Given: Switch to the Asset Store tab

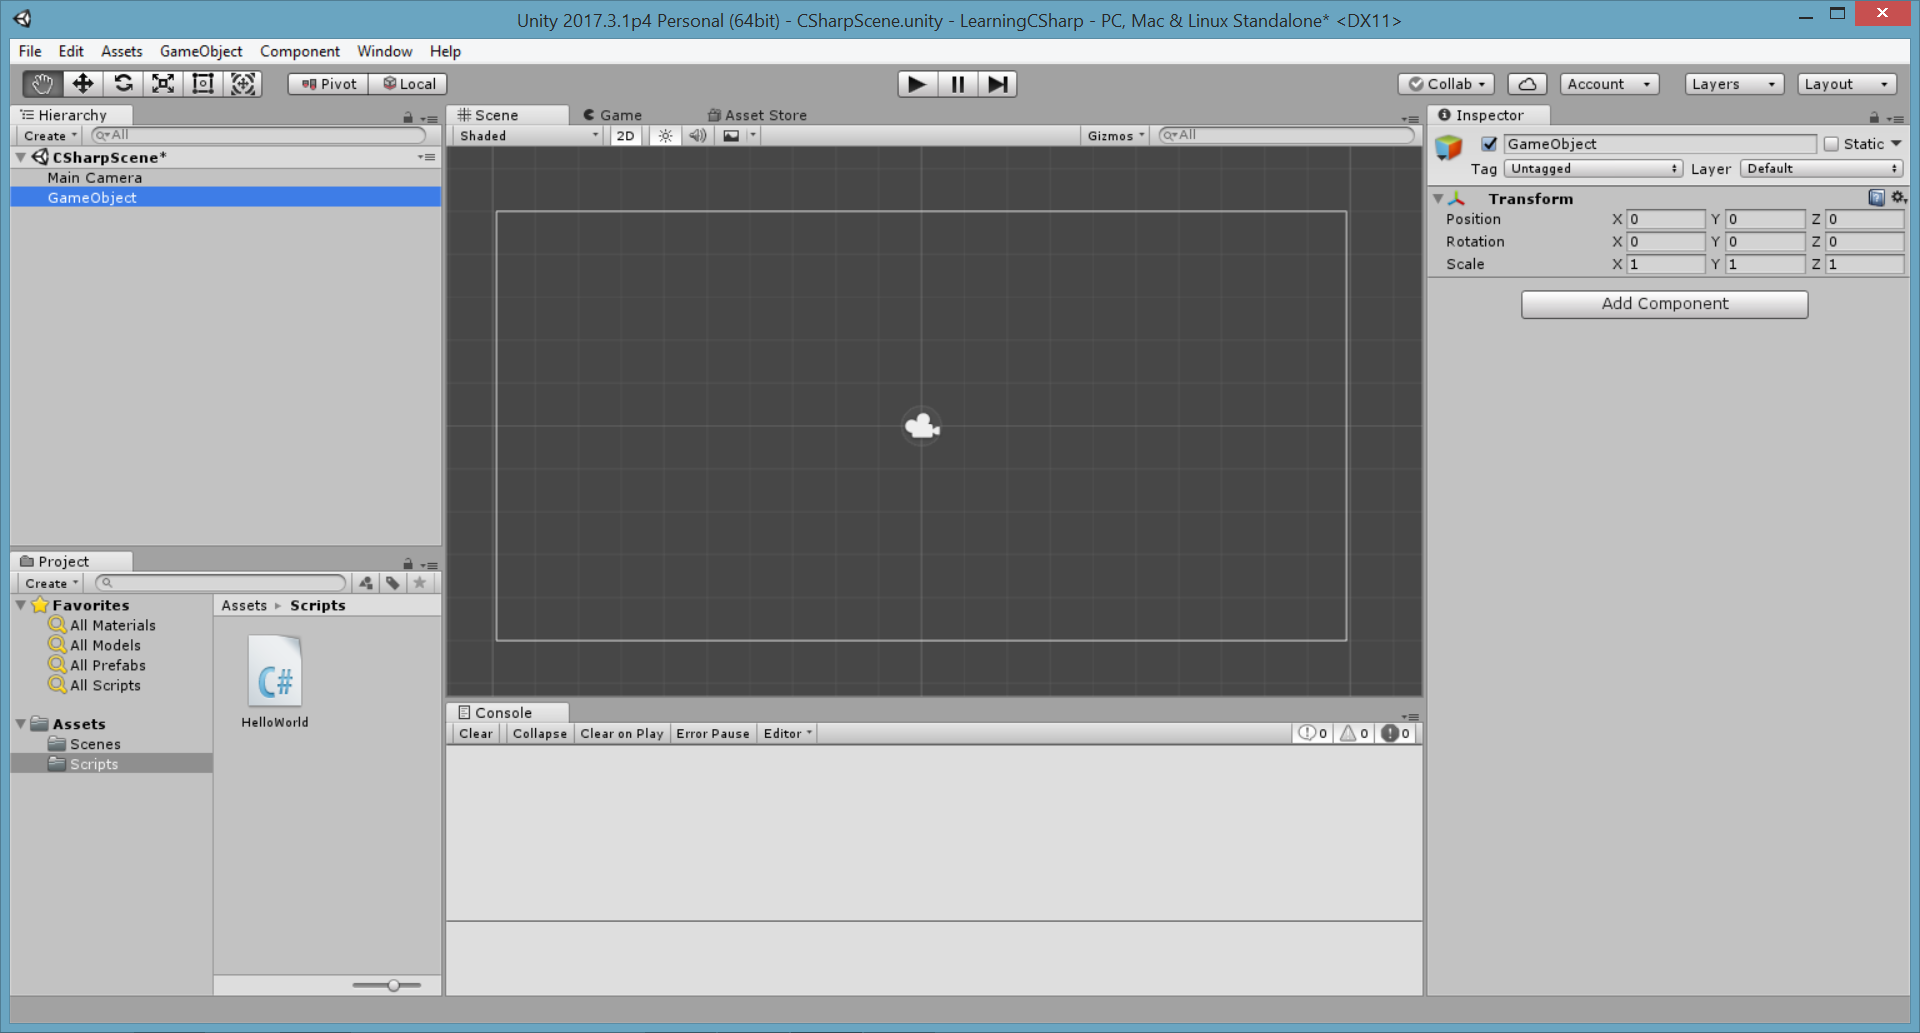Looking at the screenshot, I should 757,115.
